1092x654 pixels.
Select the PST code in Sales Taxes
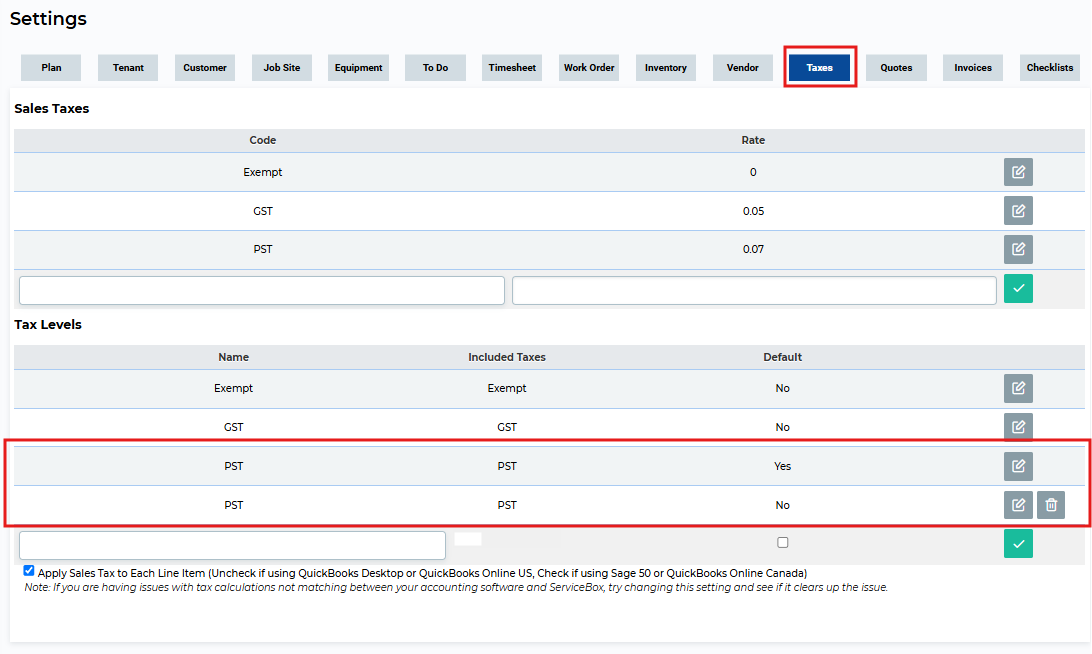coord(263,249)
